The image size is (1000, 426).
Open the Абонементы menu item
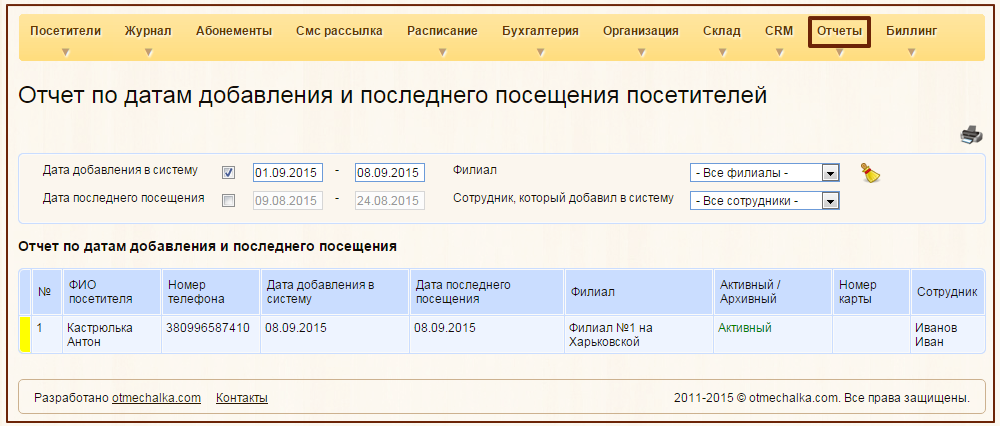tap(234, 31)
